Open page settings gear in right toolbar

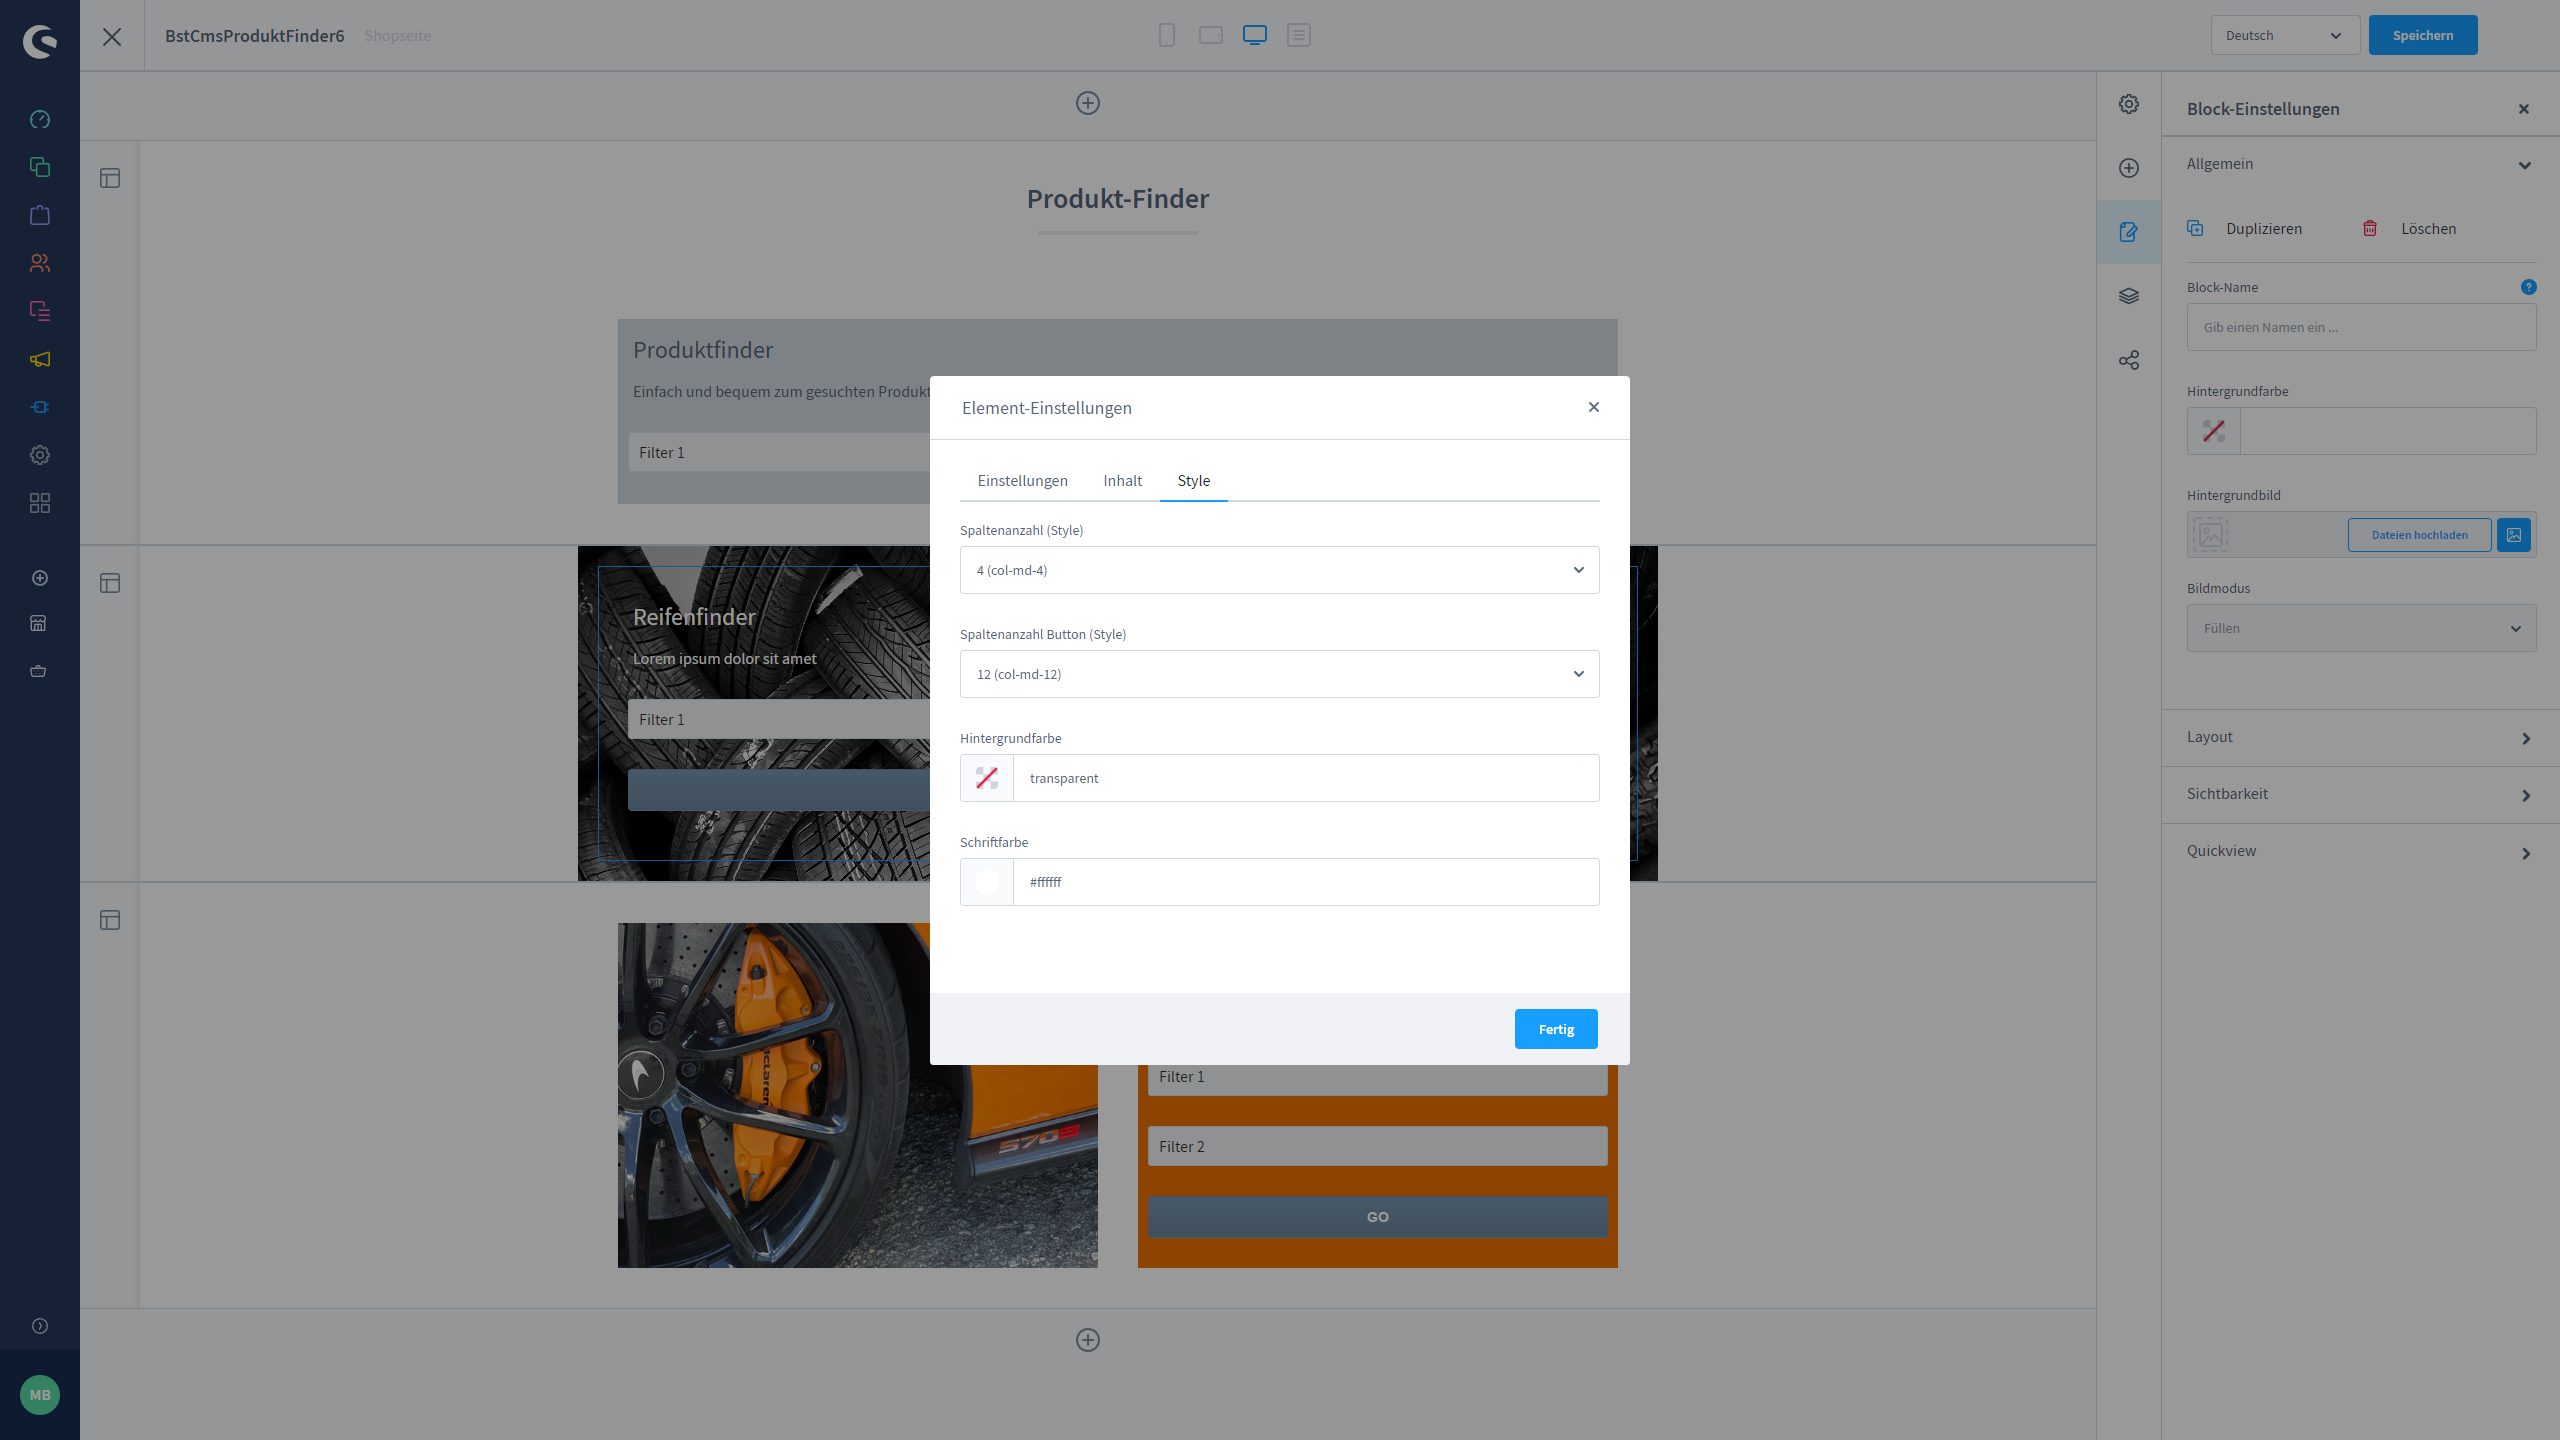pyautogui.click(x=2129, y=104)
